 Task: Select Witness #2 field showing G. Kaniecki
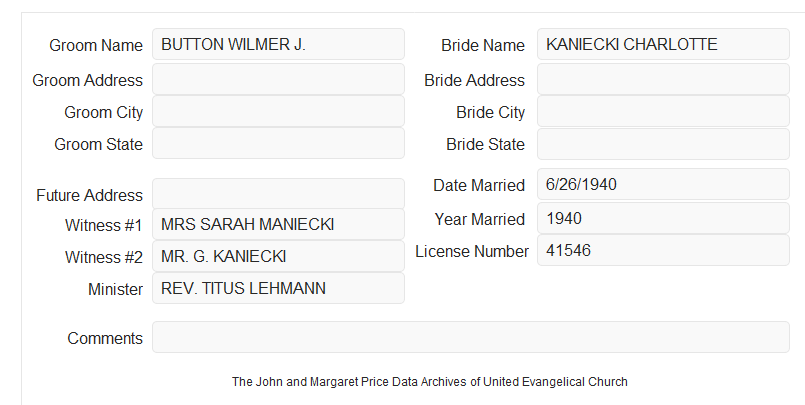coord(278,256)
